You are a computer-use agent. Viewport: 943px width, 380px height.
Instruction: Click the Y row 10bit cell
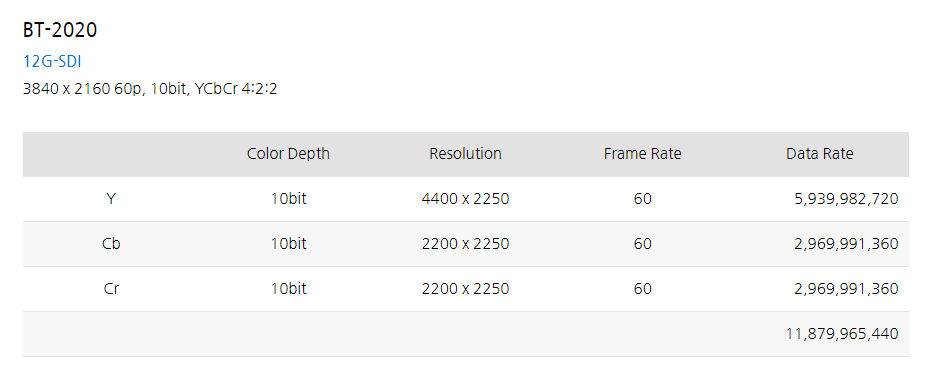(288, 199)
